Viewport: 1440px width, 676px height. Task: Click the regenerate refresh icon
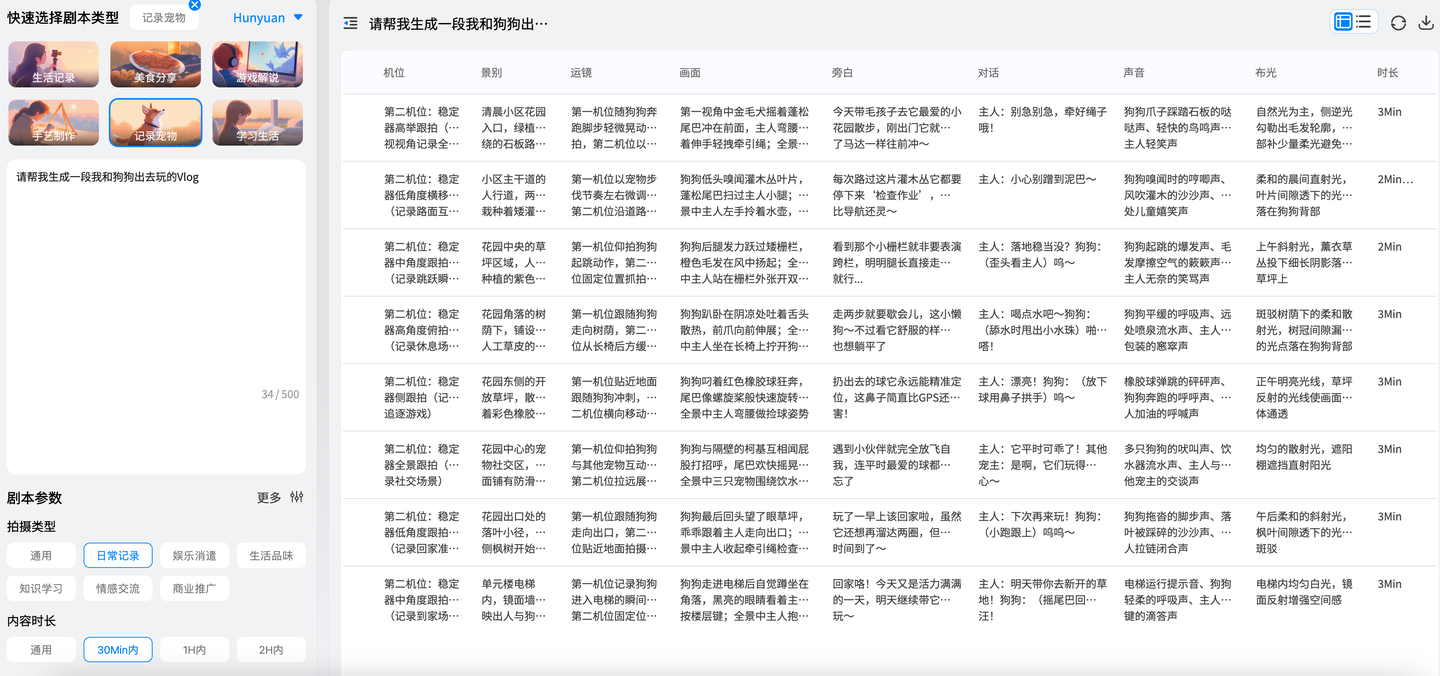(x=1398, y=23)
